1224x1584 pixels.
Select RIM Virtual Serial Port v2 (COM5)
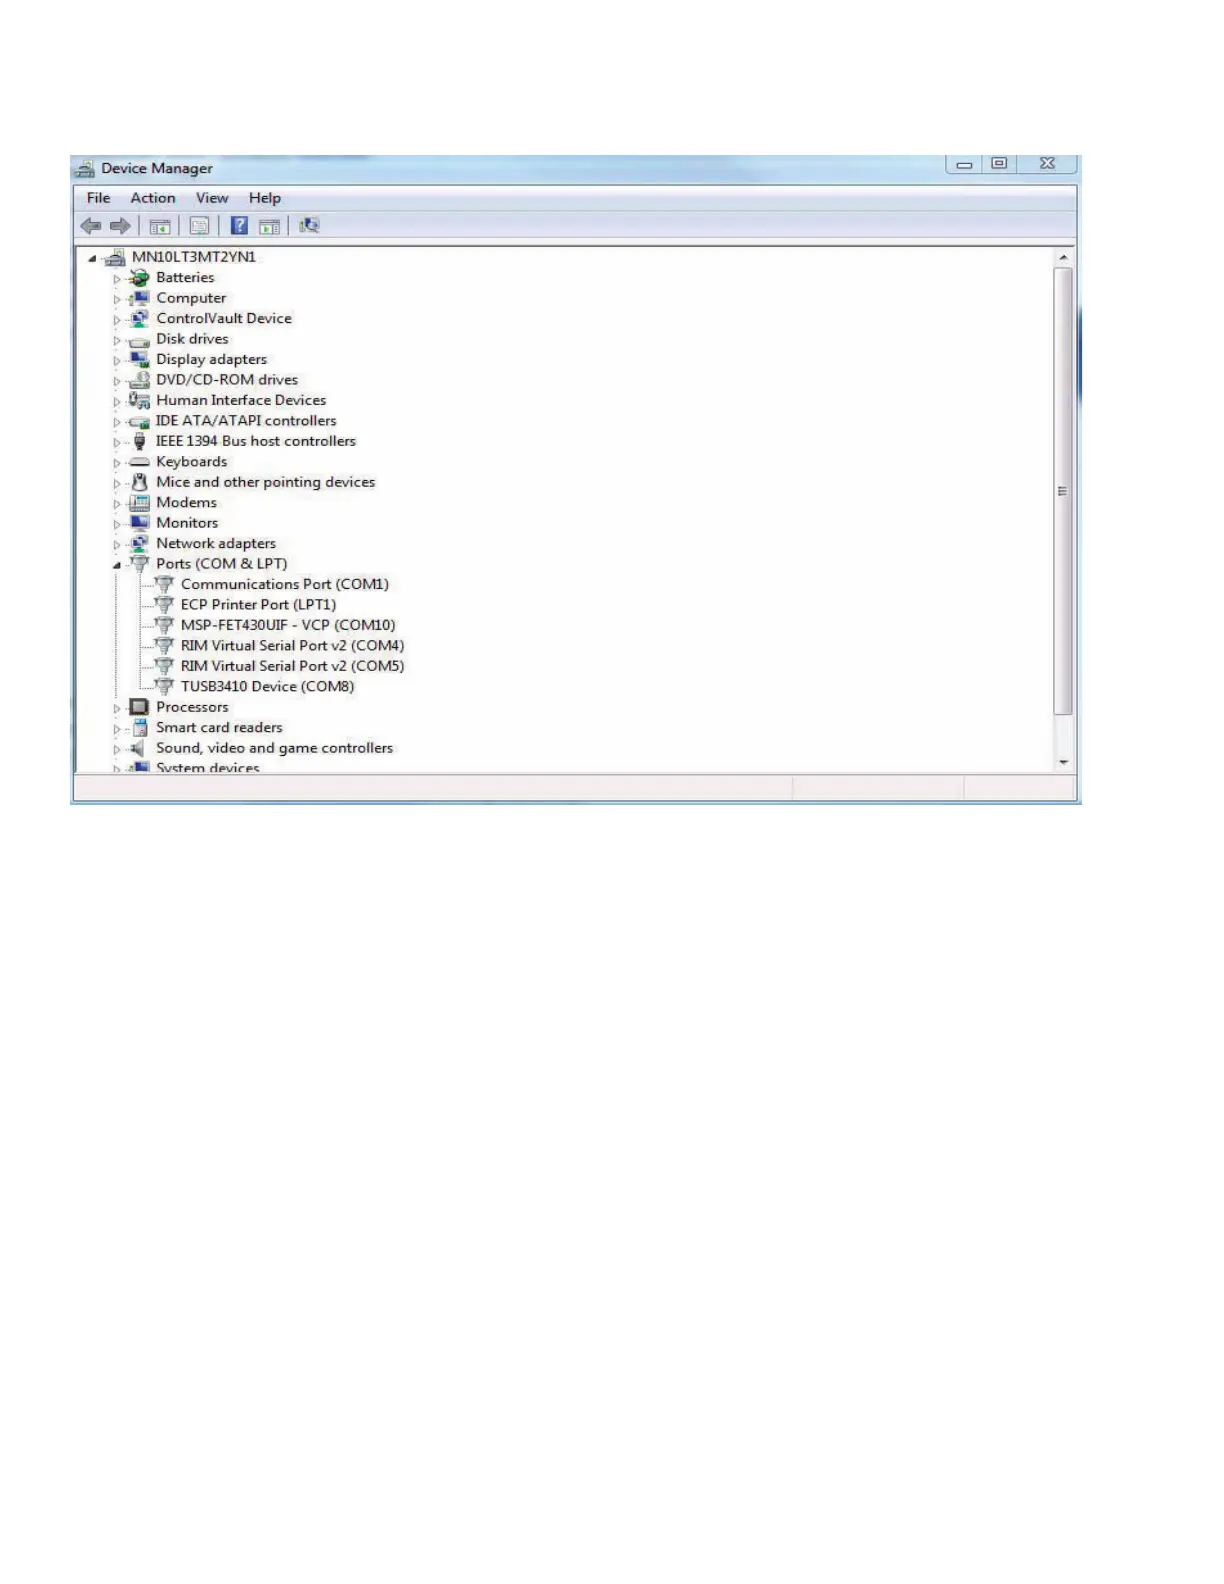292,666
